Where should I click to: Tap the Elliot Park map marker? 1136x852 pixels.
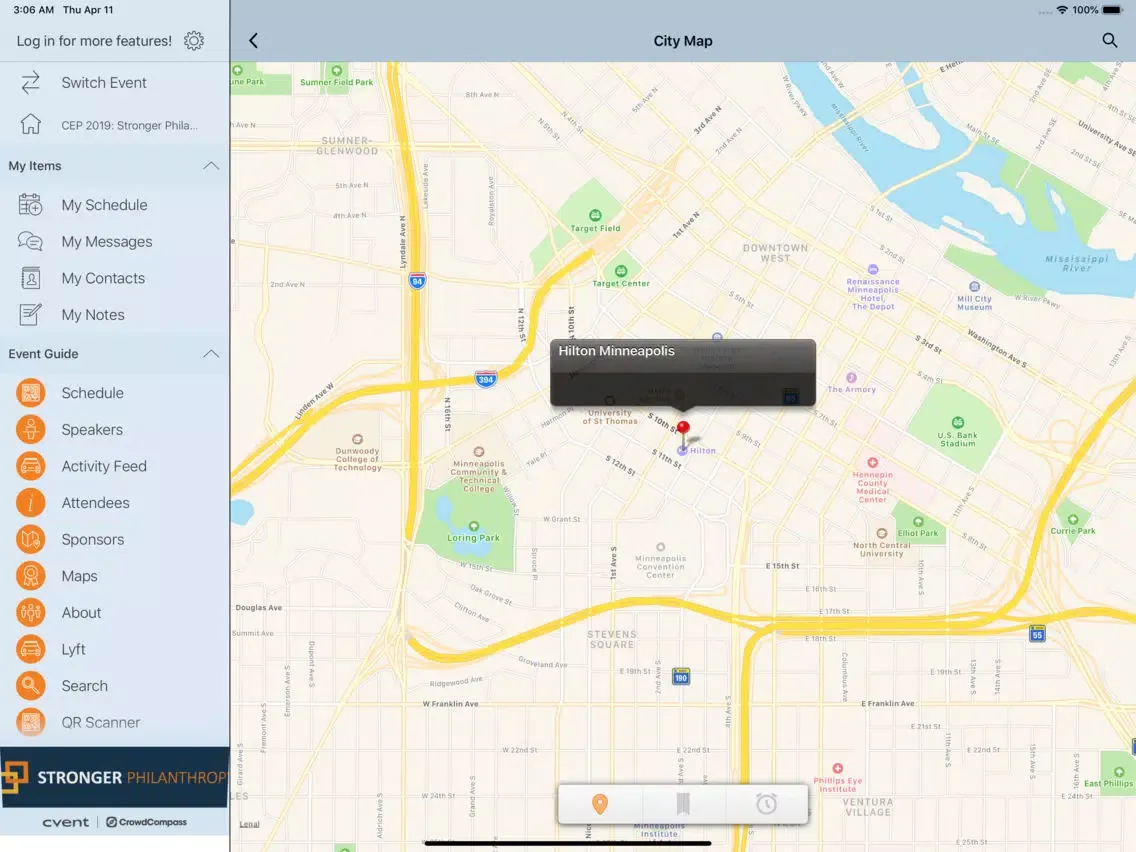[x=918, y=522]
